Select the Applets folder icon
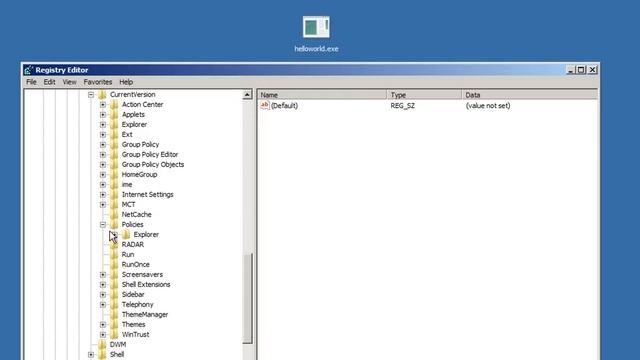 click(114, 115)
